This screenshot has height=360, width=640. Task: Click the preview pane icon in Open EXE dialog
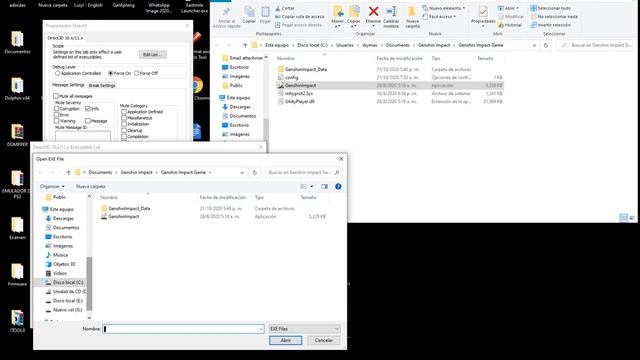[324, 187]
